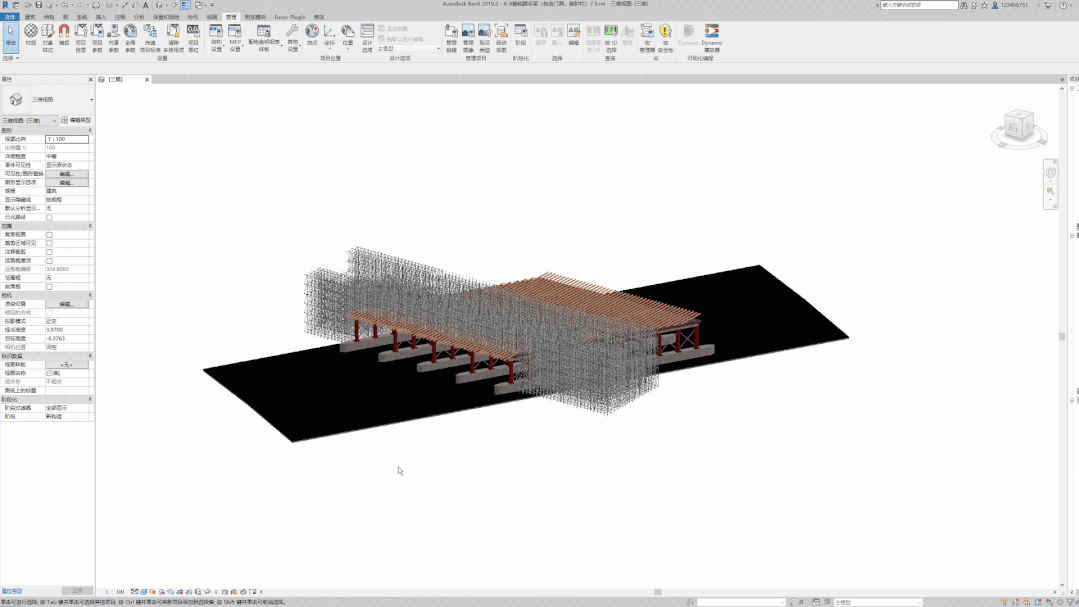Open the 三维视图 instance filter dropdown
The height and width of the screenshot is (607, 1079).
tap(54, 120)
